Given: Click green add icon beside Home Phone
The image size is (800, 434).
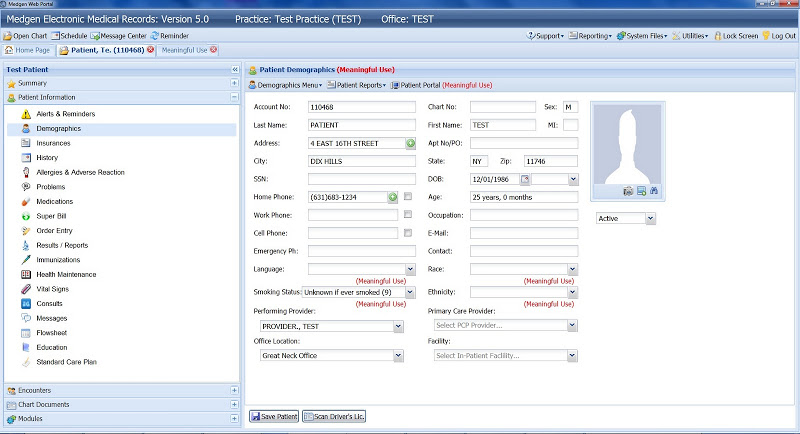Looking at the screenshot, I should click(x=392, y=197).
